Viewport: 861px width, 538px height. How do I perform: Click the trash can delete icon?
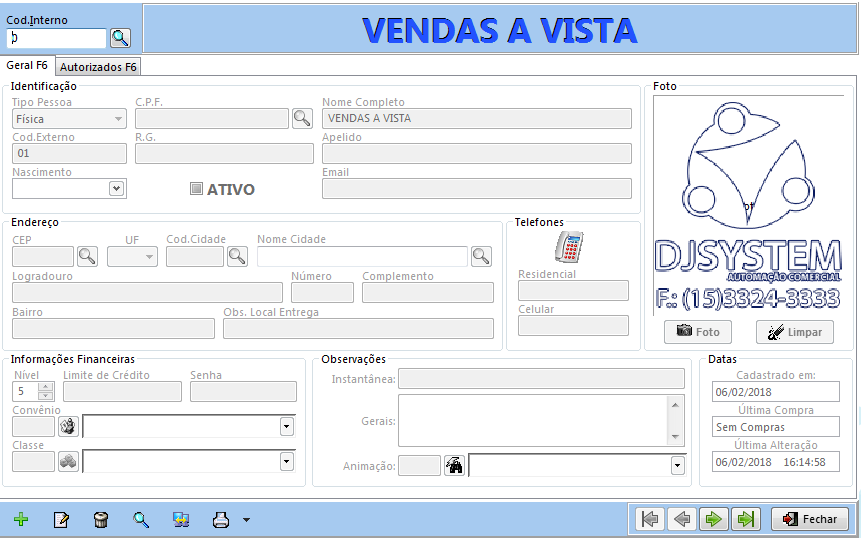coord(101,519)
